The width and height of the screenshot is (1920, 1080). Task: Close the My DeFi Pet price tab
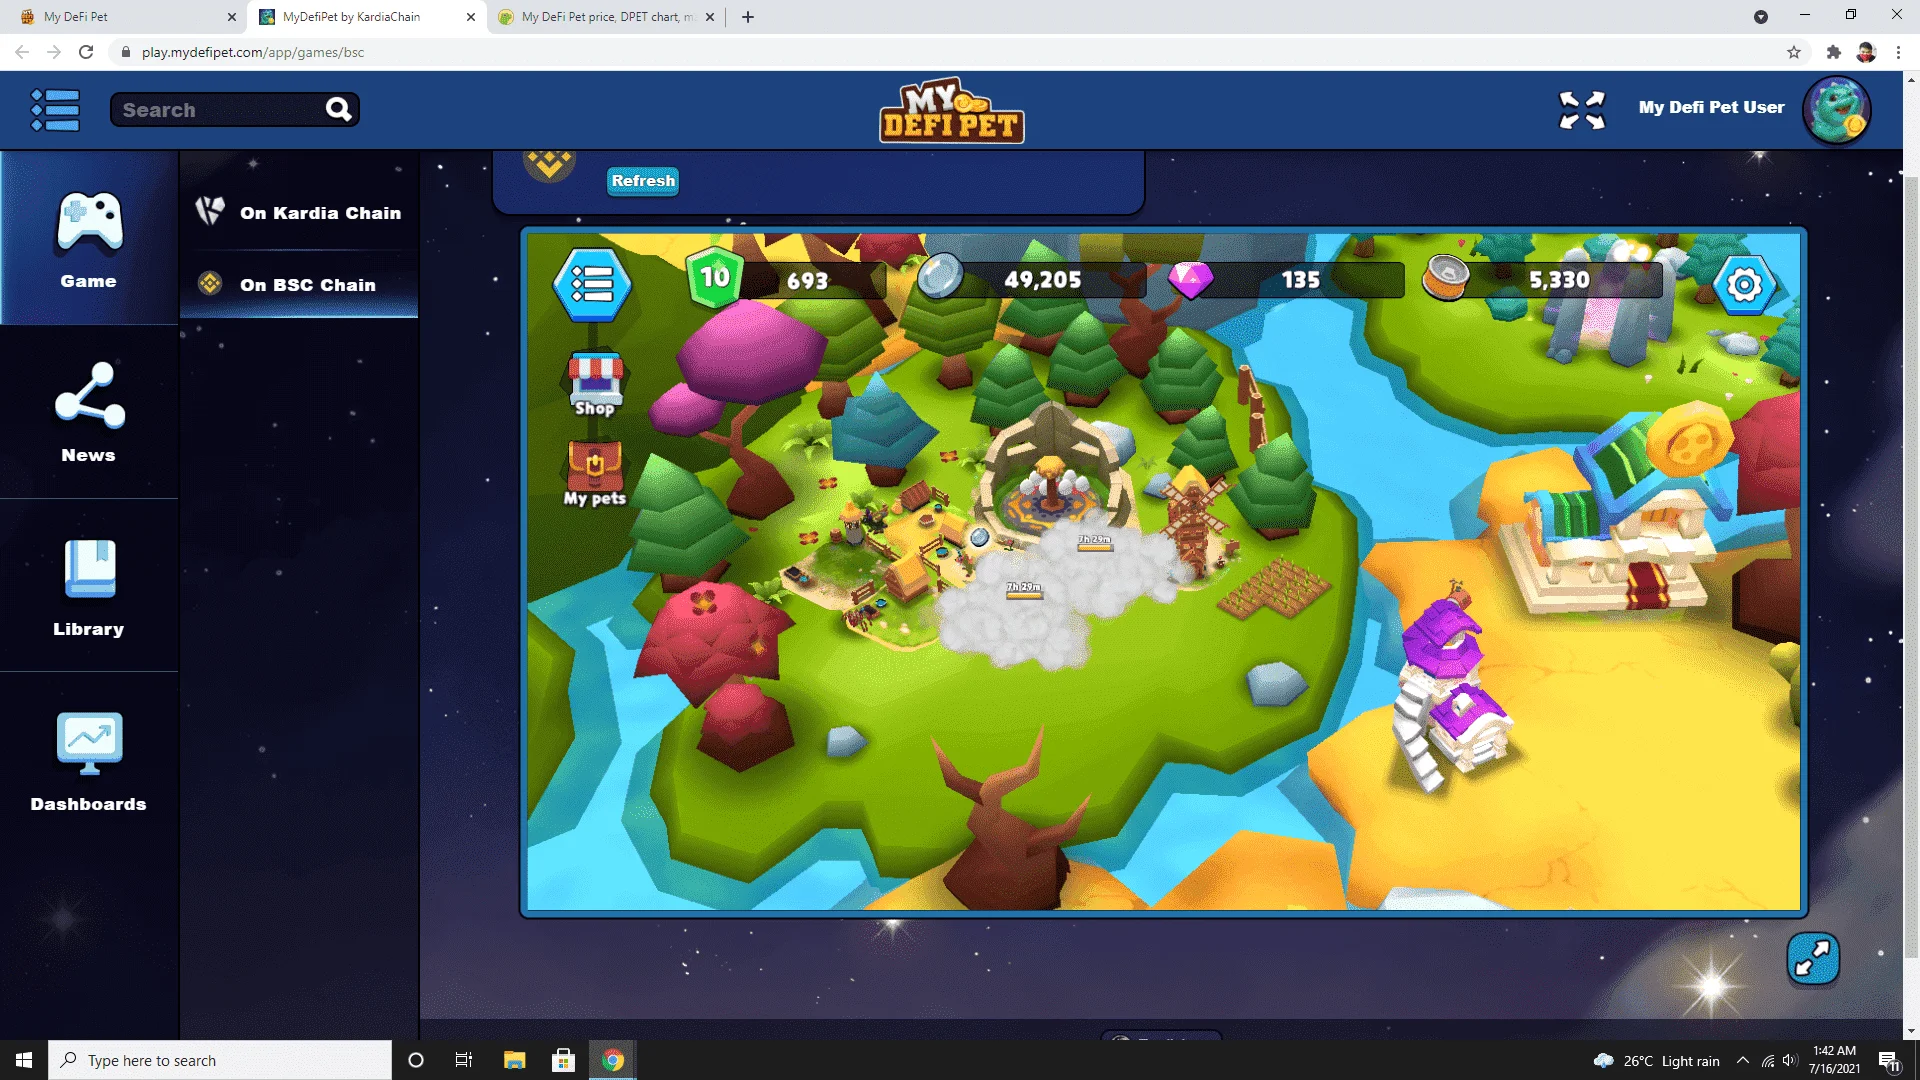pyautogui.click(x=710, y=17)
